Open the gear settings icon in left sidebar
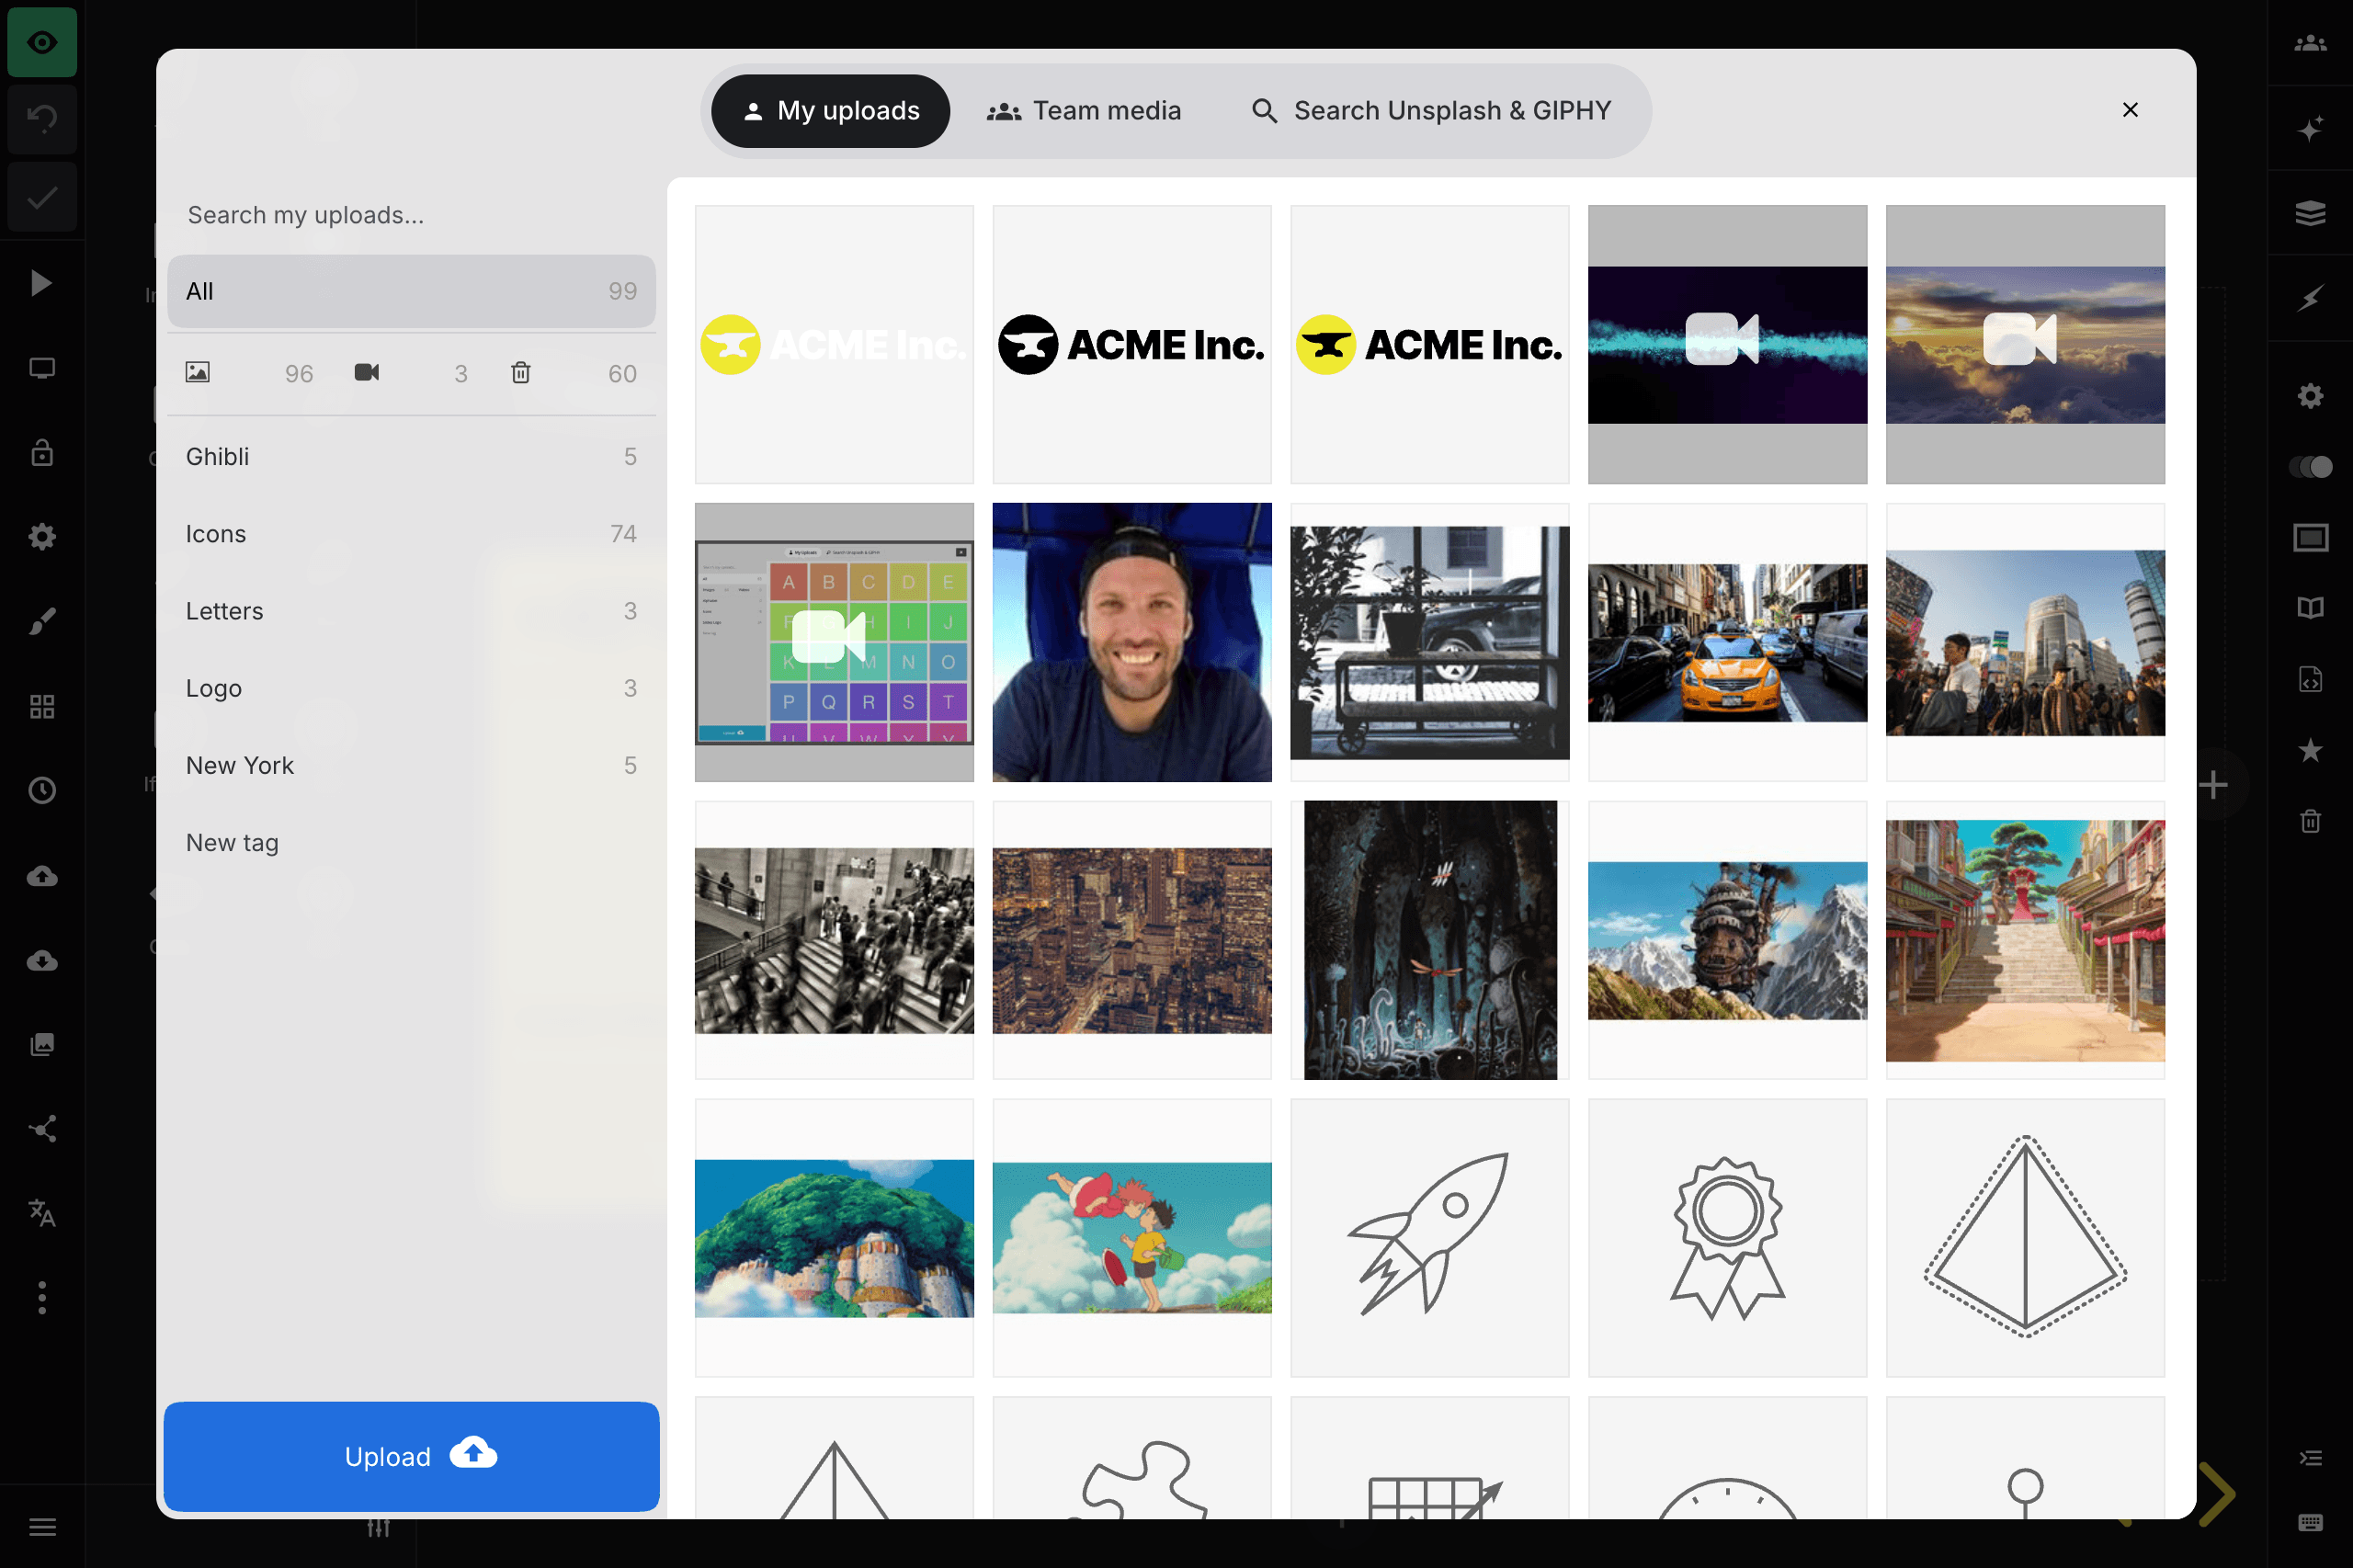Screen dimensions: 2353x1568 pos(41,537)
